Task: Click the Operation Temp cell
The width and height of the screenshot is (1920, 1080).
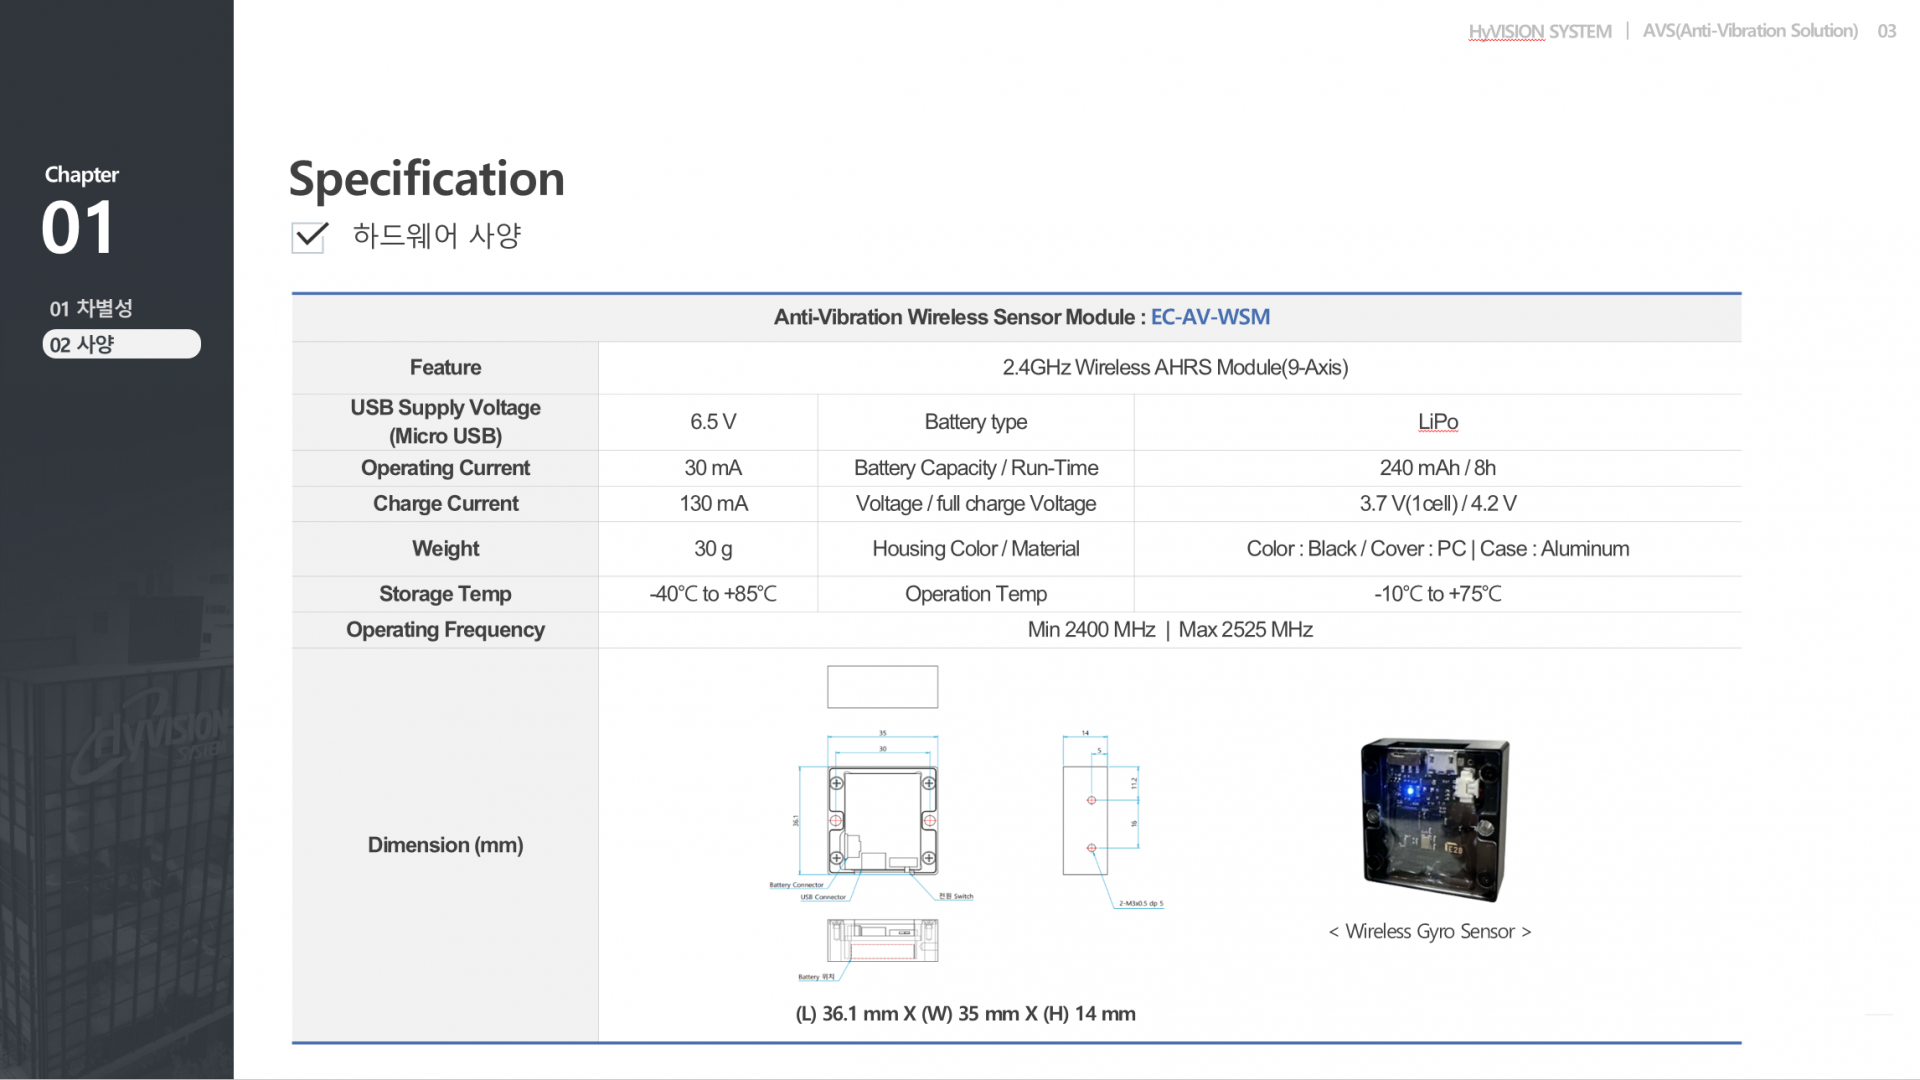Action: (975, 593)
